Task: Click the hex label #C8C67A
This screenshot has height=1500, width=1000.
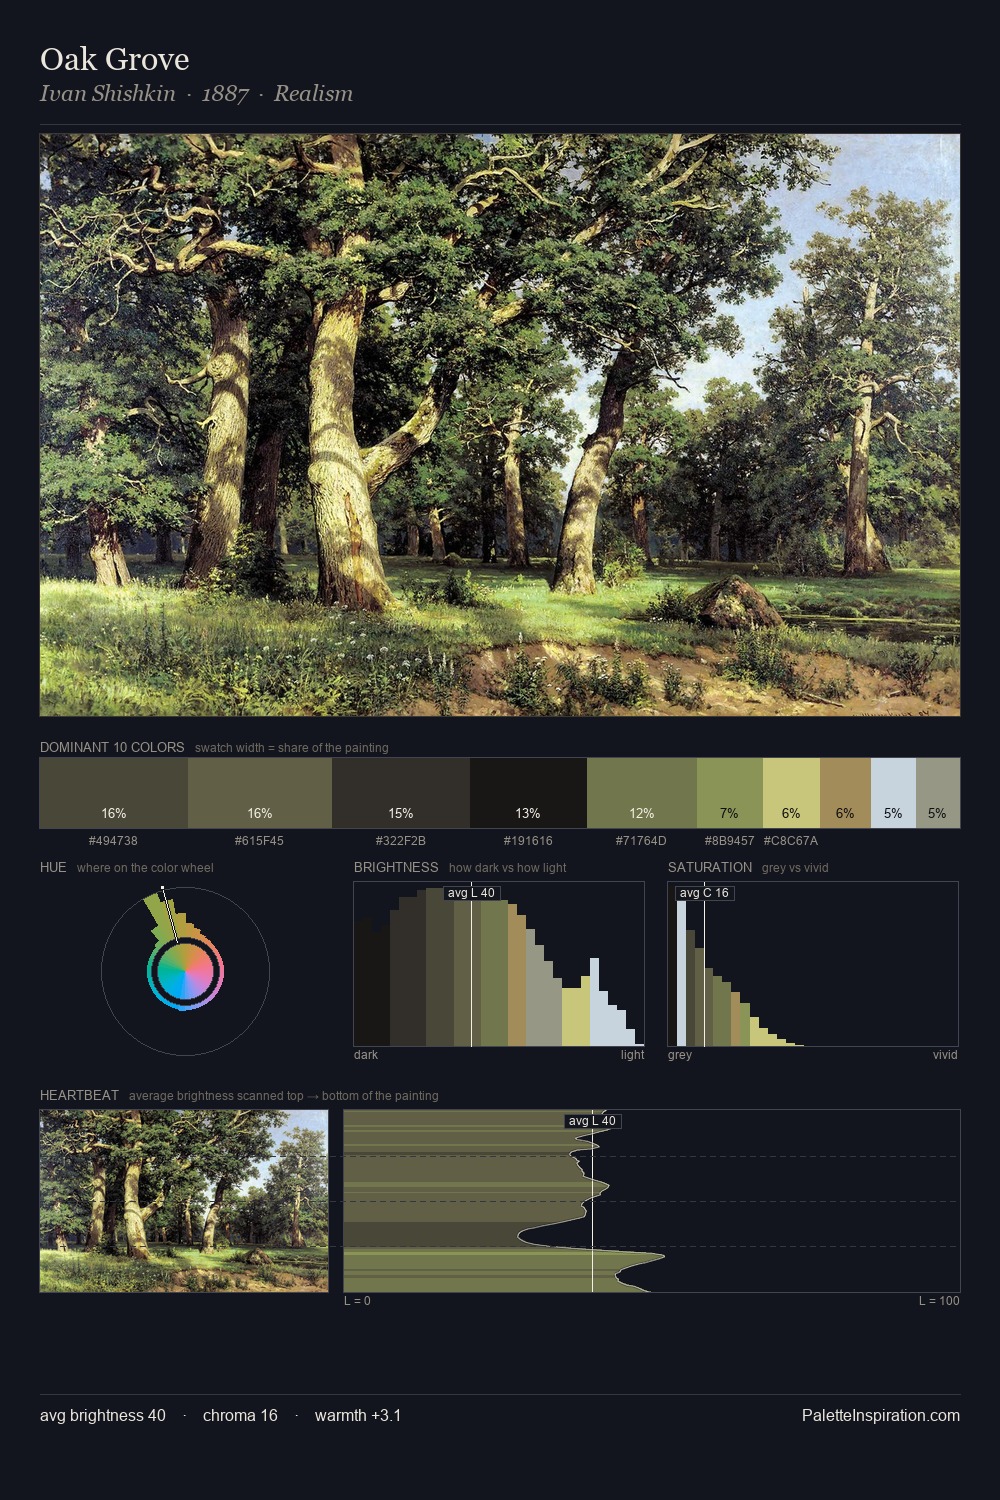Action: pyautogui.click(x=791, y=841)
